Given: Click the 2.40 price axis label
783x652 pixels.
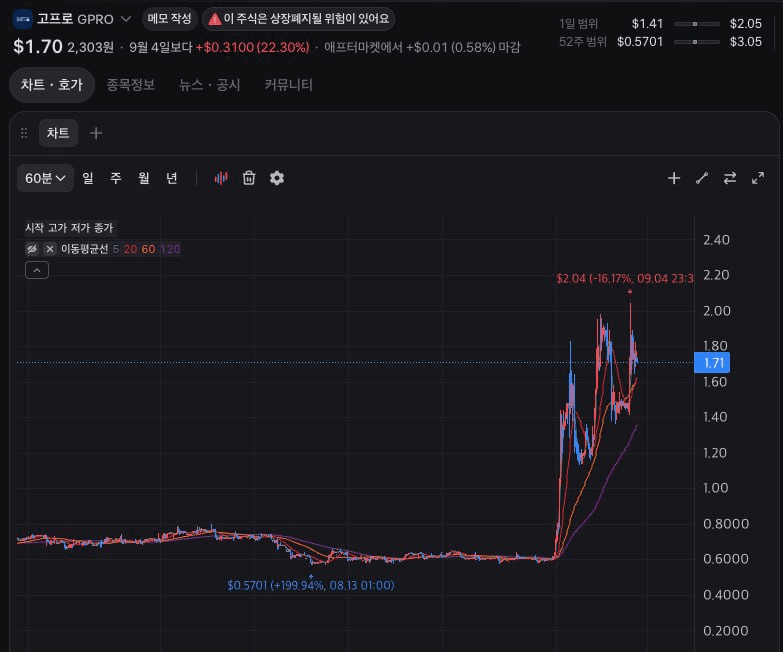Looking at the screenshot, I should tap(717, 240).
